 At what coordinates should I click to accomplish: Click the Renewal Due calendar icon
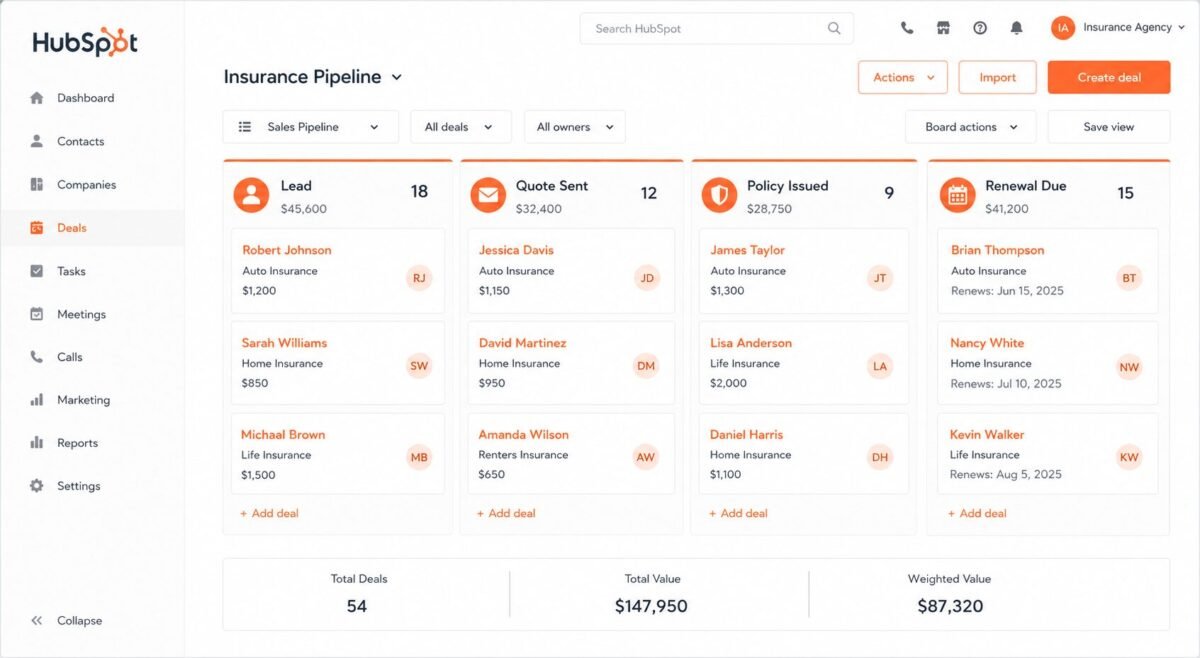957,195
